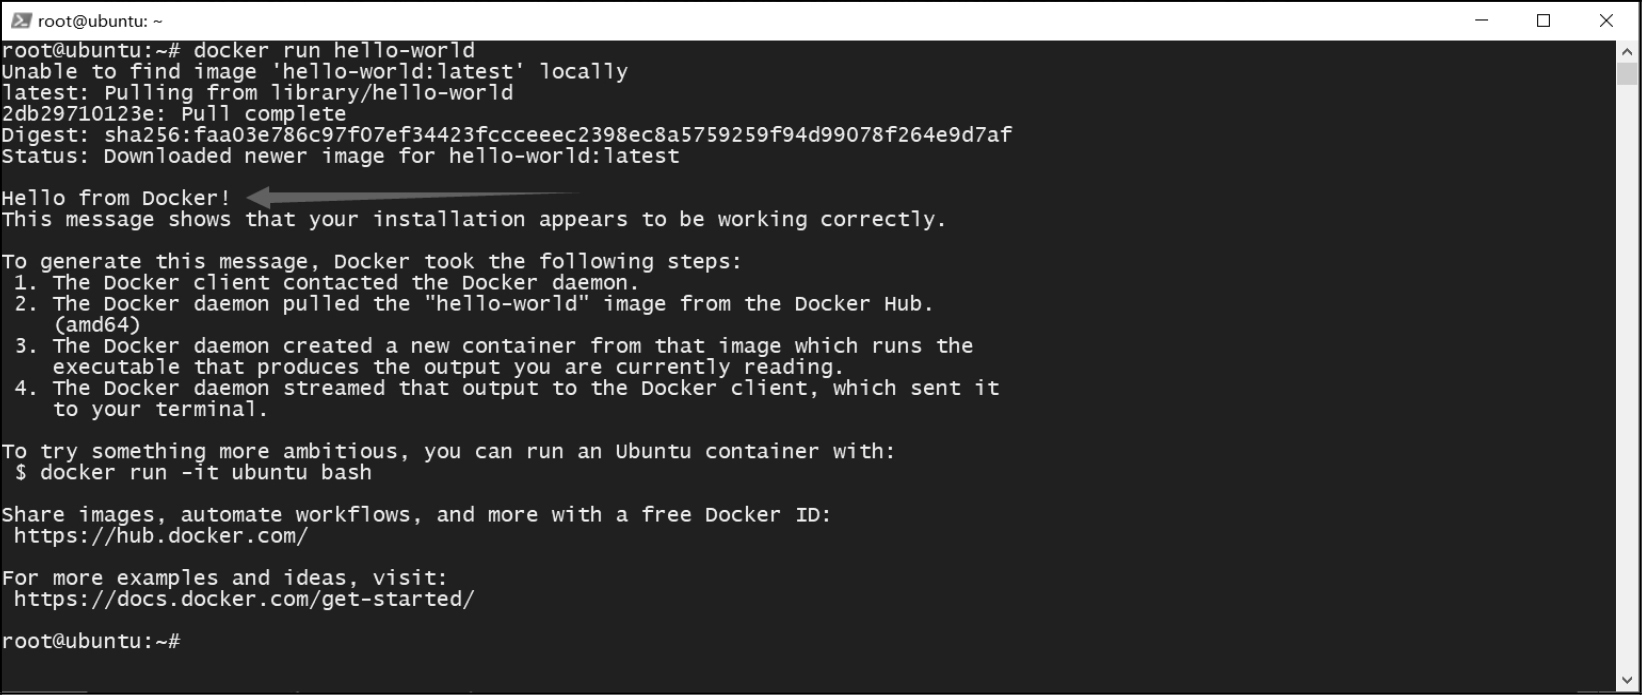
Task: Click the 'Hello from Docker!' line
Action: point(116,198)
